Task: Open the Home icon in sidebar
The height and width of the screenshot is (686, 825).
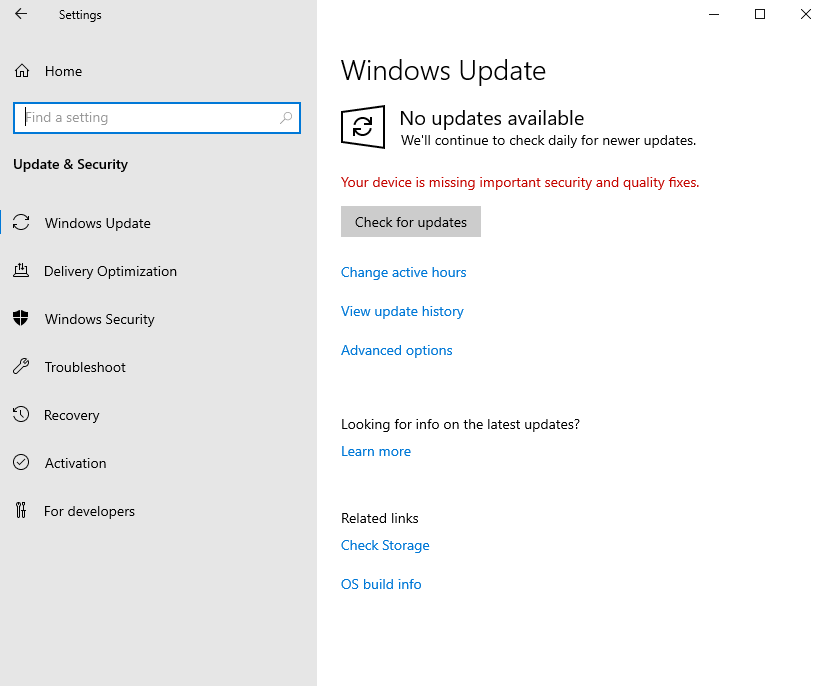Action: click(22, 70)
